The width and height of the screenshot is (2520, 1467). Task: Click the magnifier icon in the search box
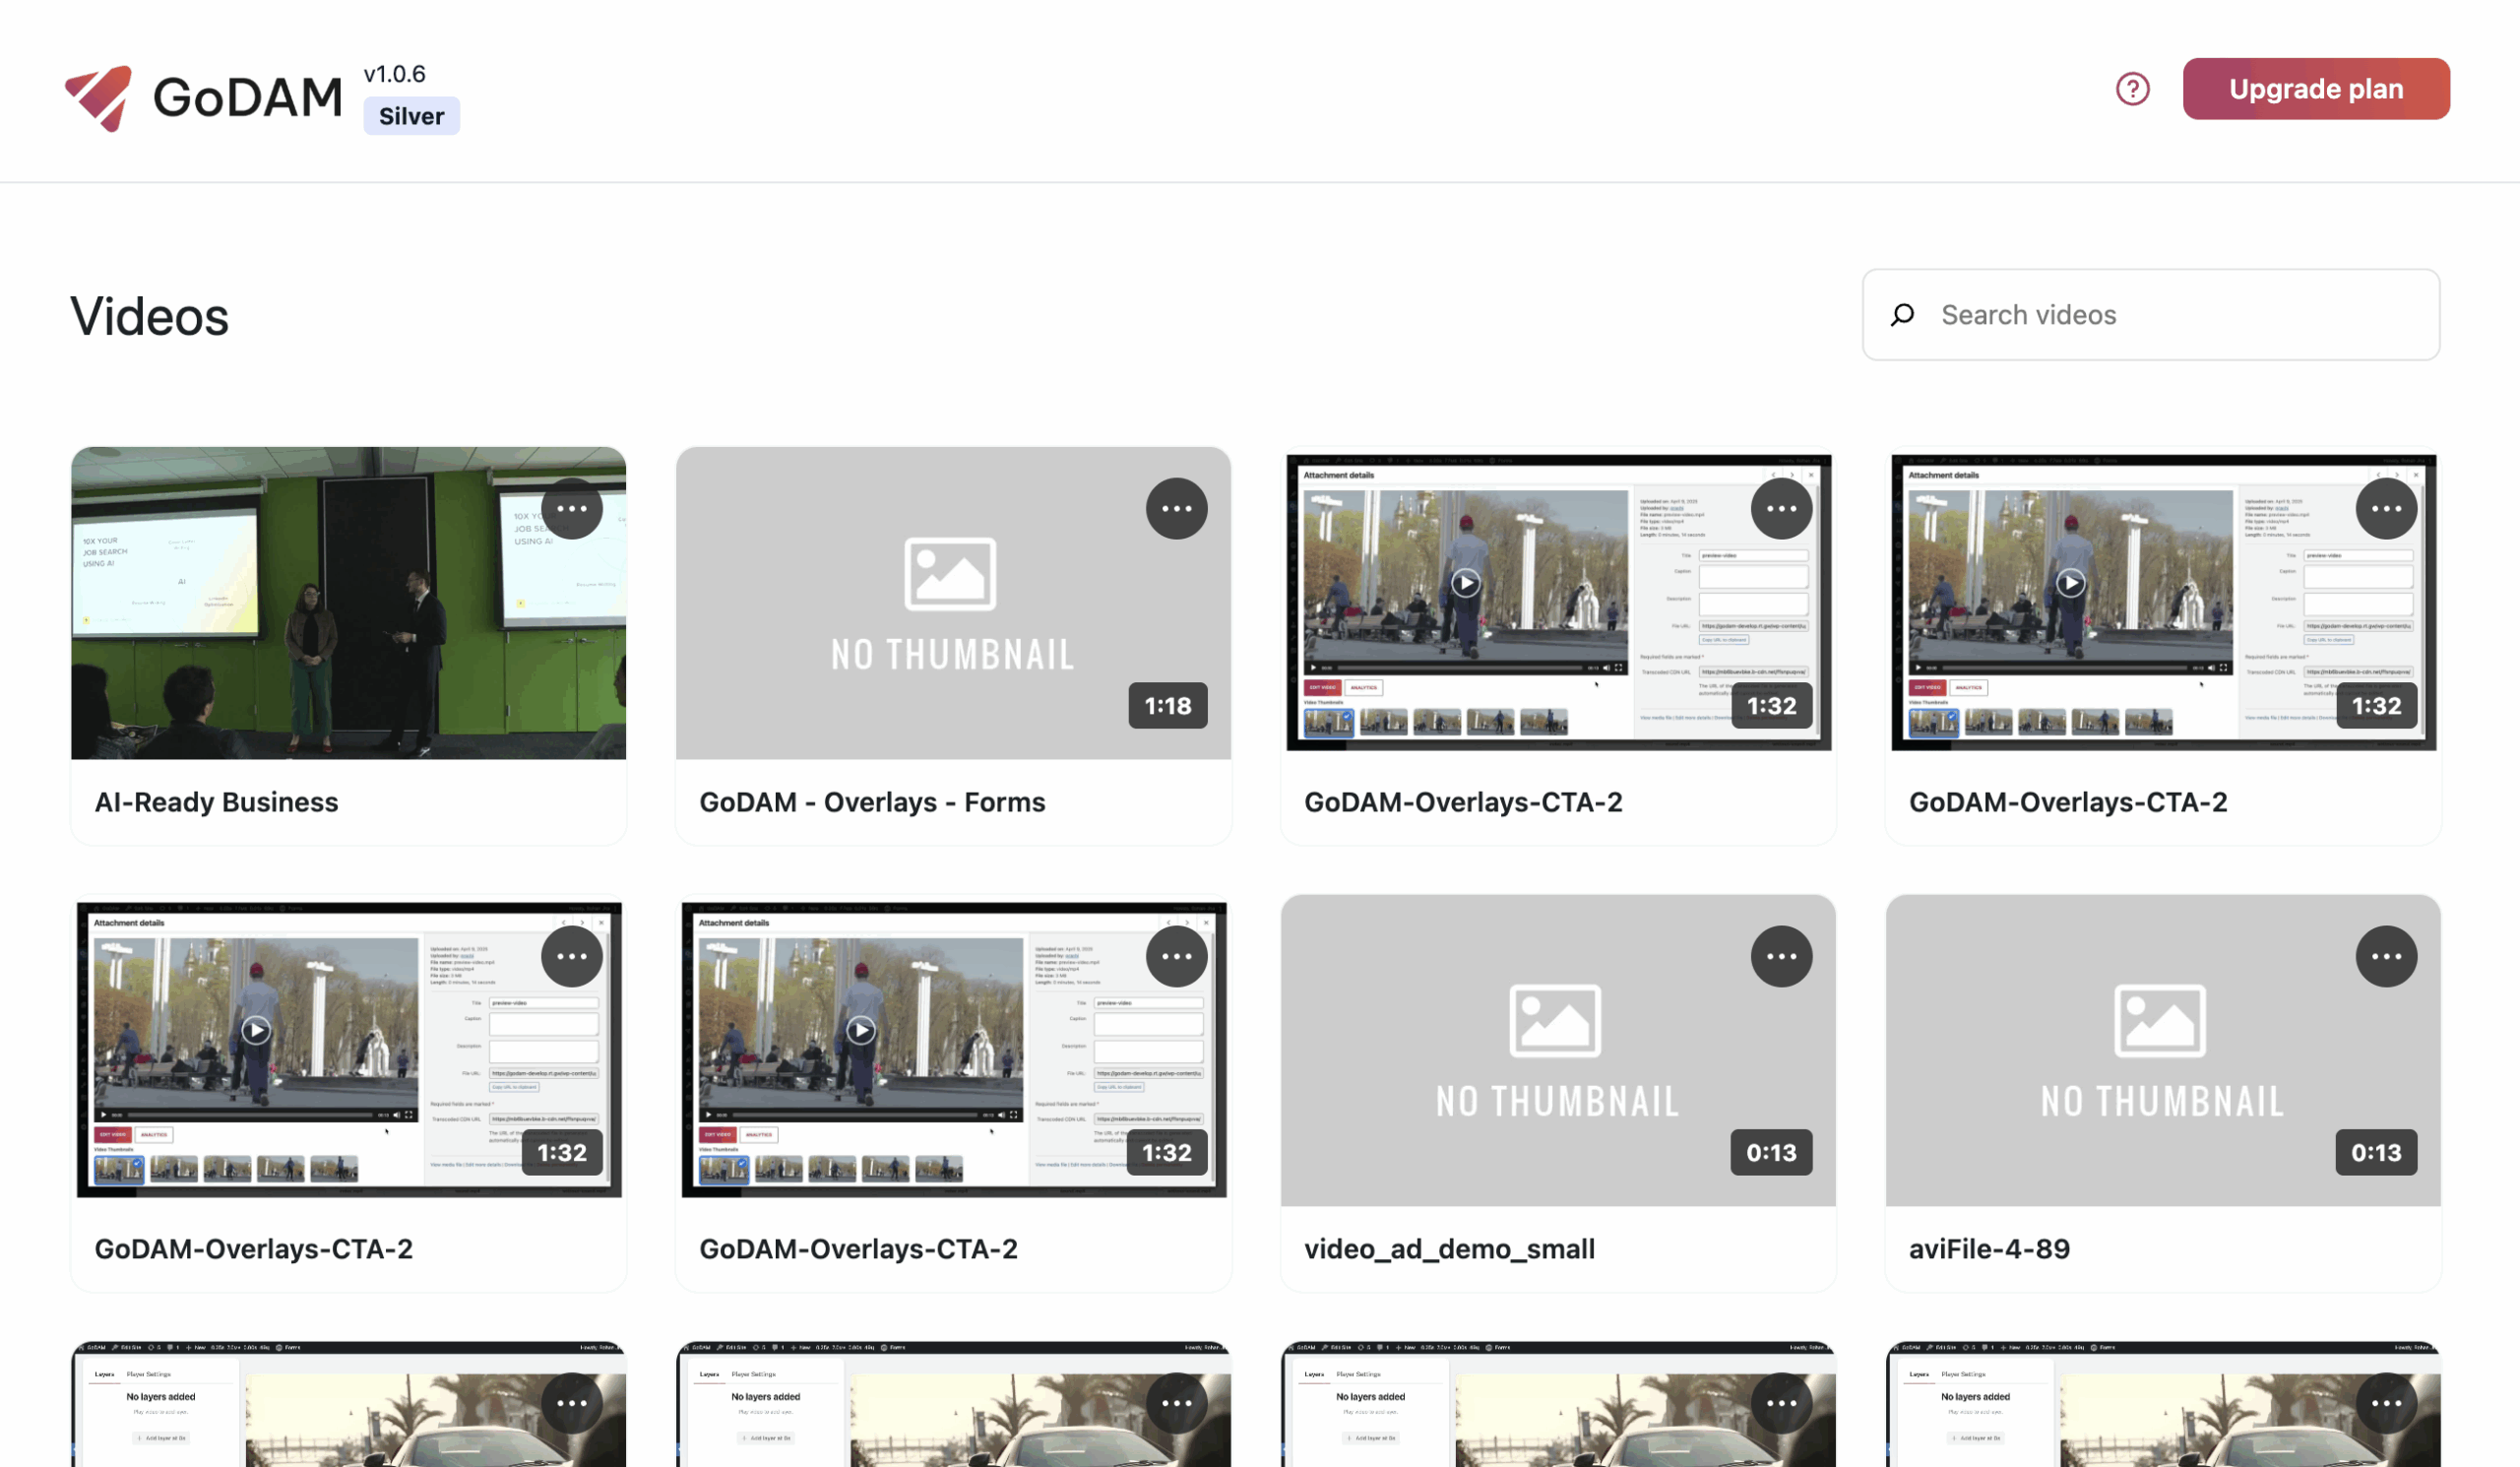1902,315
